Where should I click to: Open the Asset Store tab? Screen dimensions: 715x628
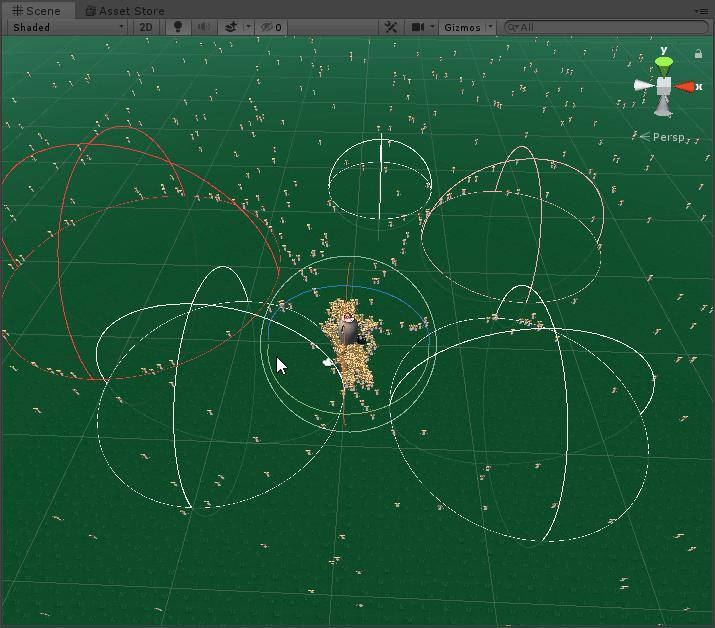pyautogui.click(x=125, y=10)
